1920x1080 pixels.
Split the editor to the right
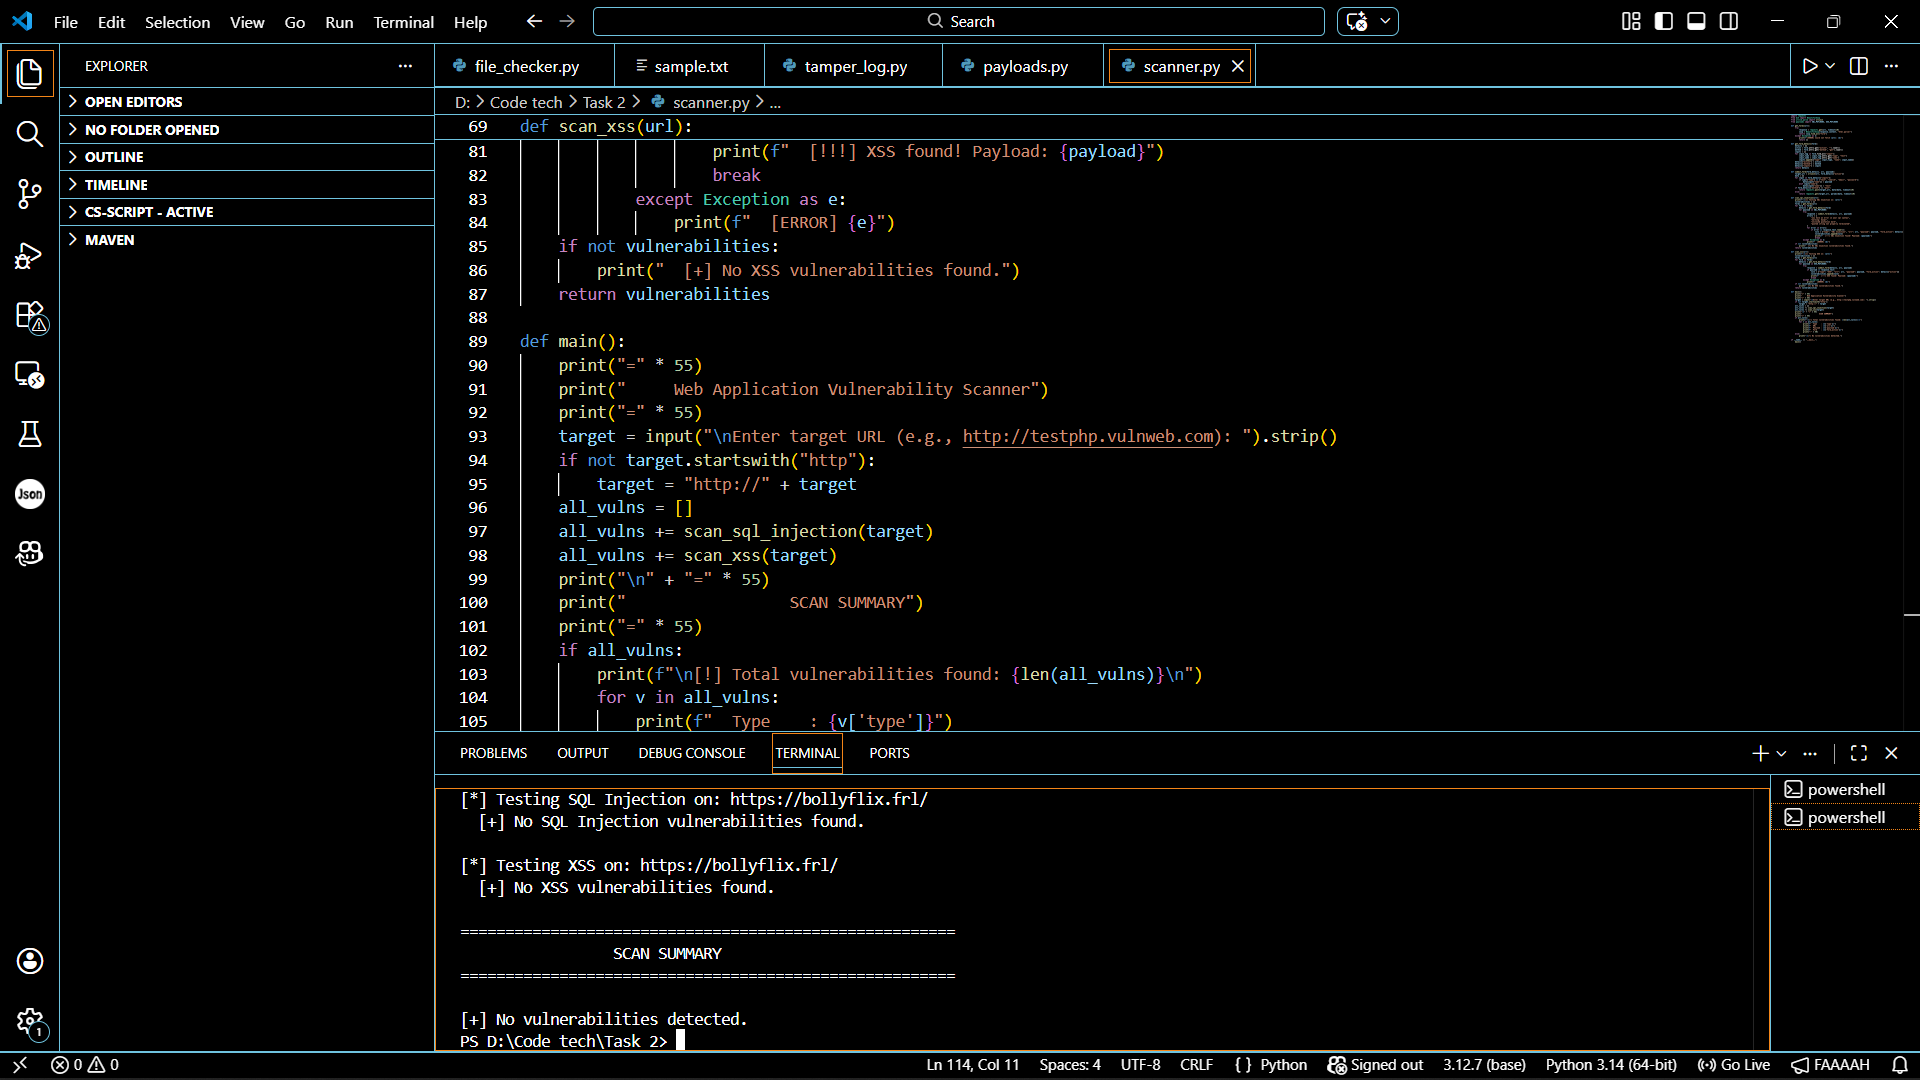pyautogui.click(x=1859, y=66)
